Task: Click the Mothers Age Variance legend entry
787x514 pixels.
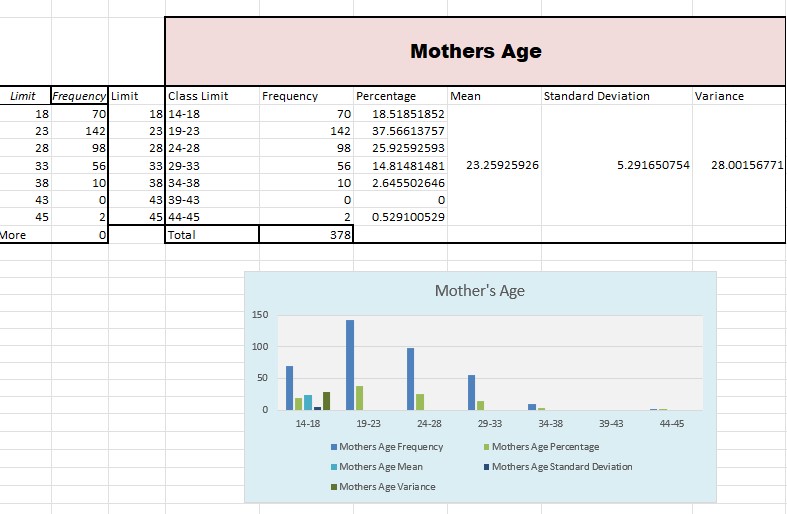Action: pos(383,487)
